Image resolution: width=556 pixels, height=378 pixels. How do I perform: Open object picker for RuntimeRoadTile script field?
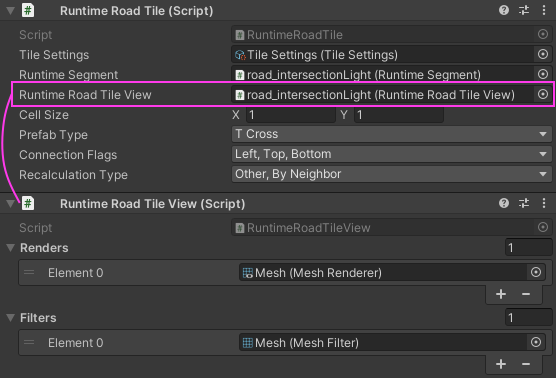[x=543, y=34]
